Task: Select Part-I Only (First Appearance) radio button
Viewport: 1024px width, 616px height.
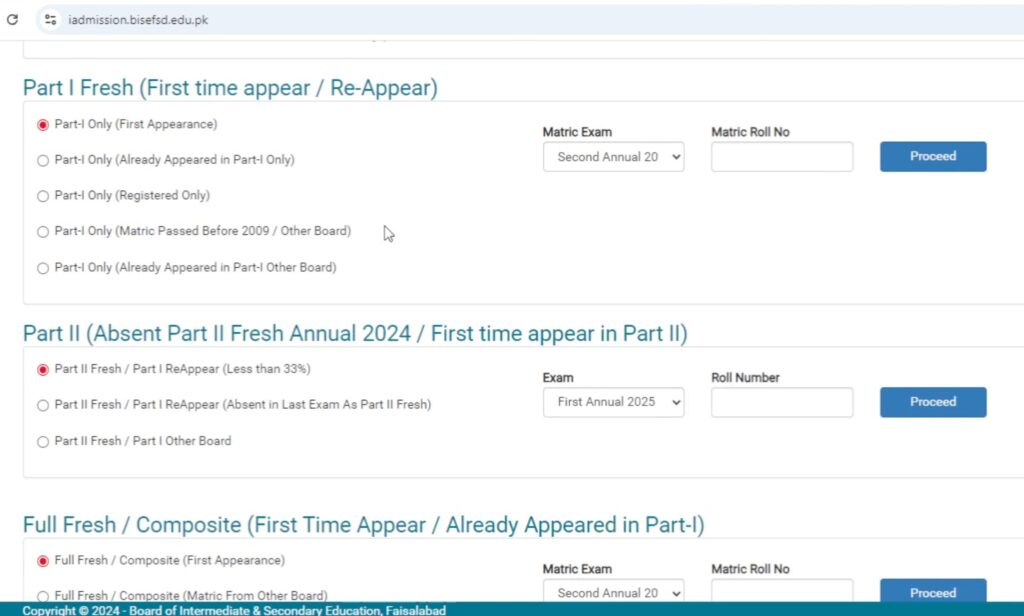Action: [43, 125]
